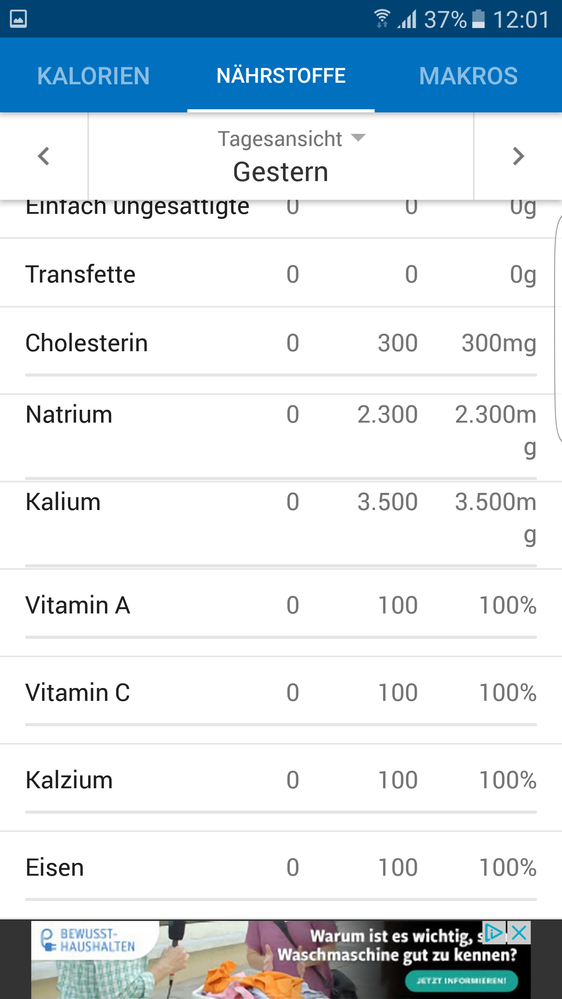Switch to the MAKROS tab
Viewport: 562px width, 999px height.
coord(468,76)
